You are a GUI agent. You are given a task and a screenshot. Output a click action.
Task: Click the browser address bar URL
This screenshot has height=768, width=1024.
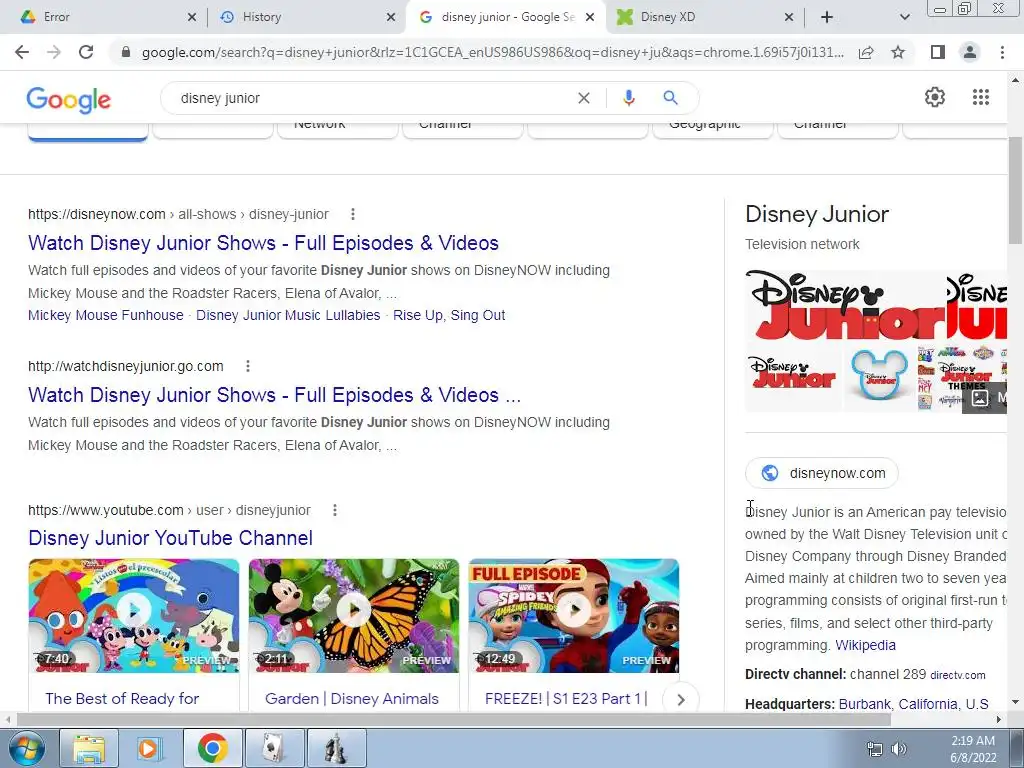tap(492, 52)
